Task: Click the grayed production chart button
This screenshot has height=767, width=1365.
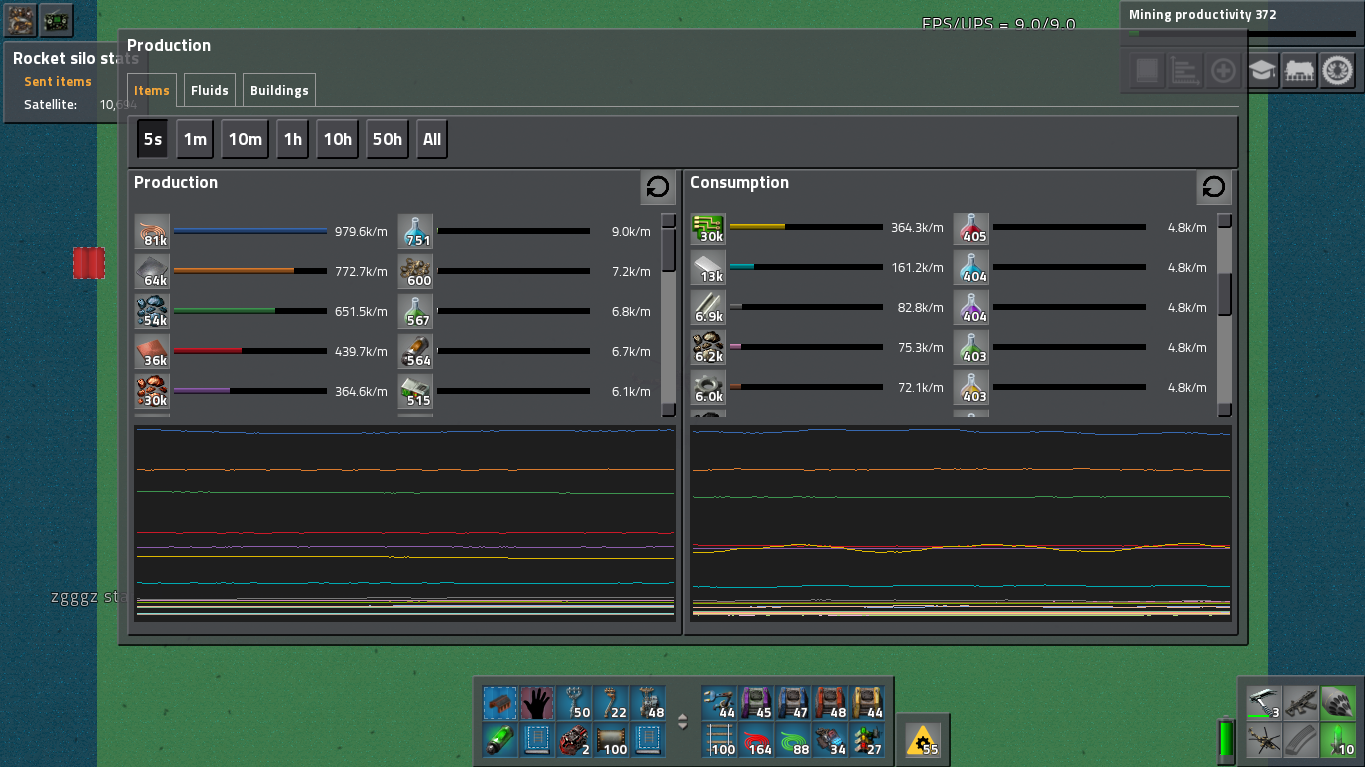Action: (x=1185, y=71)
